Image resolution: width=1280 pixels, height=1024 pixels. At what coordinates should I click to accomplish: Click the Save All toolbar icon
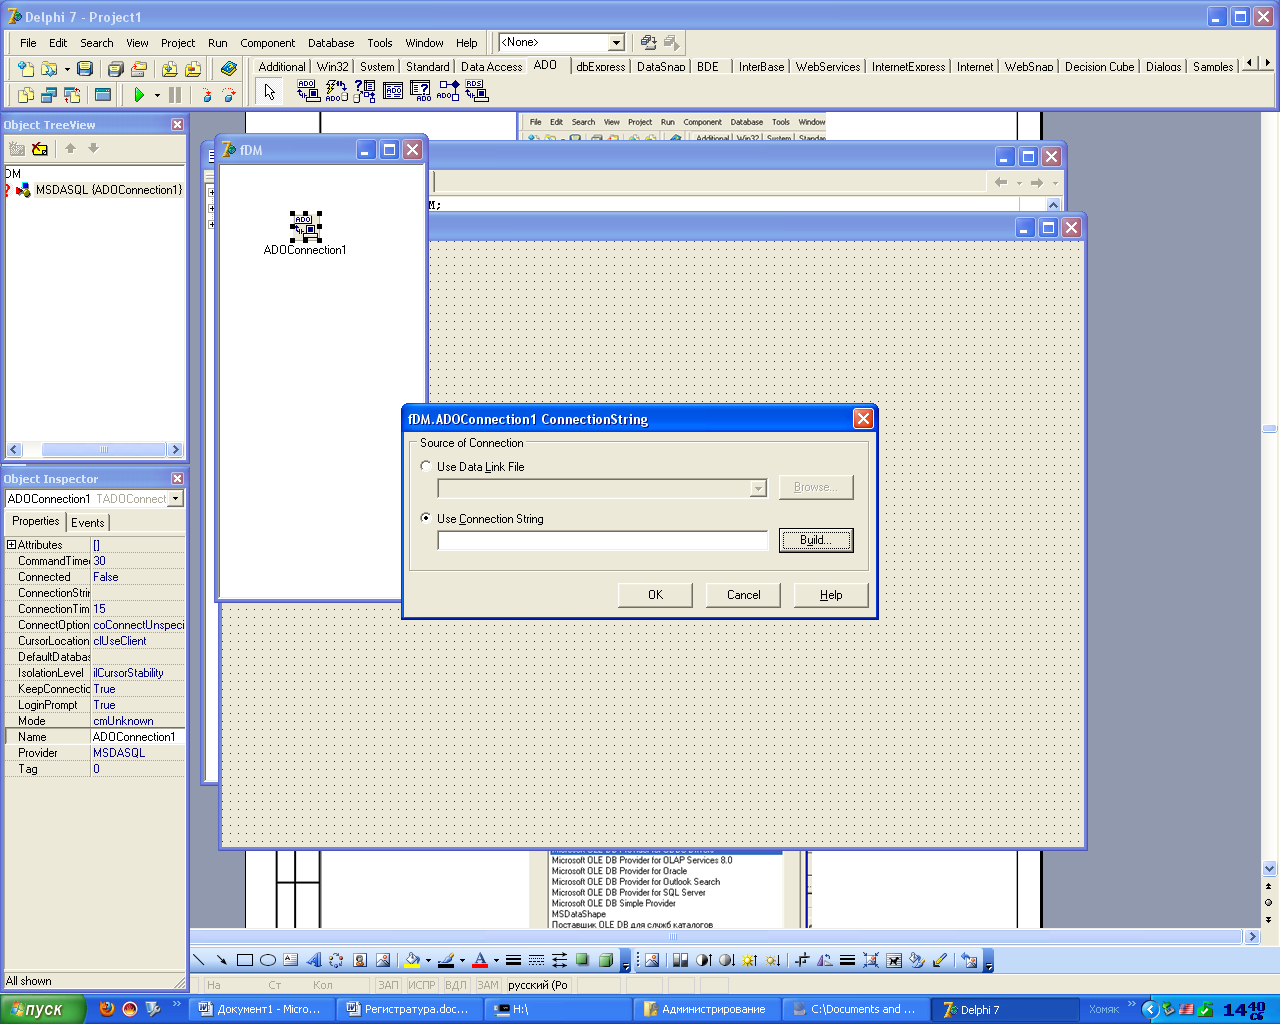(x=115, y=68)
